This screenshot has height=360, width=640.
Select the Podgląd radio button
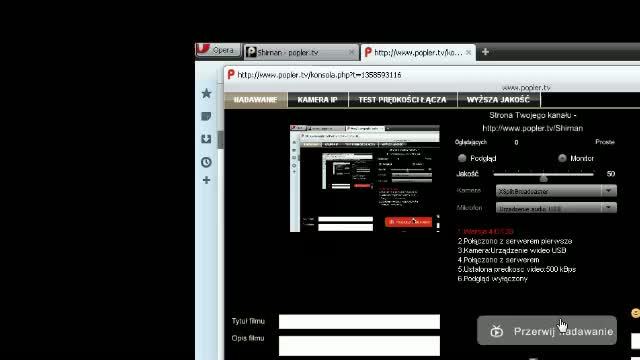pos(462,158)
